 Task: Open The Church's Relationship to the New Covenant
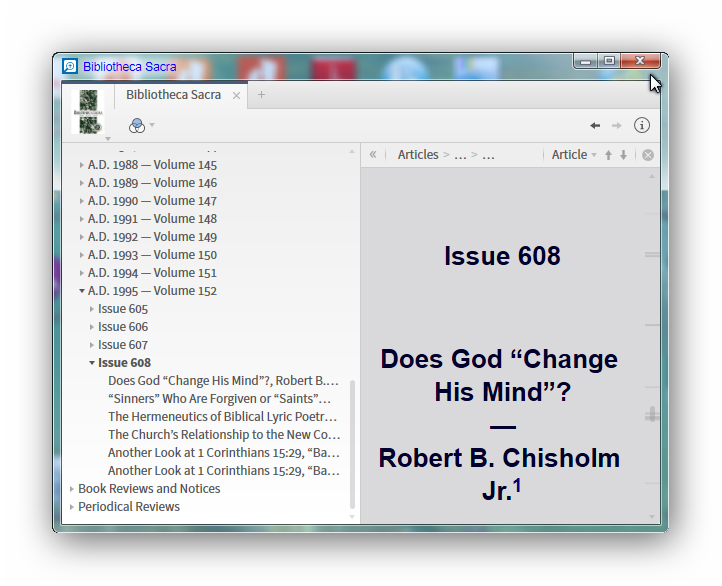tap(224, 435)
